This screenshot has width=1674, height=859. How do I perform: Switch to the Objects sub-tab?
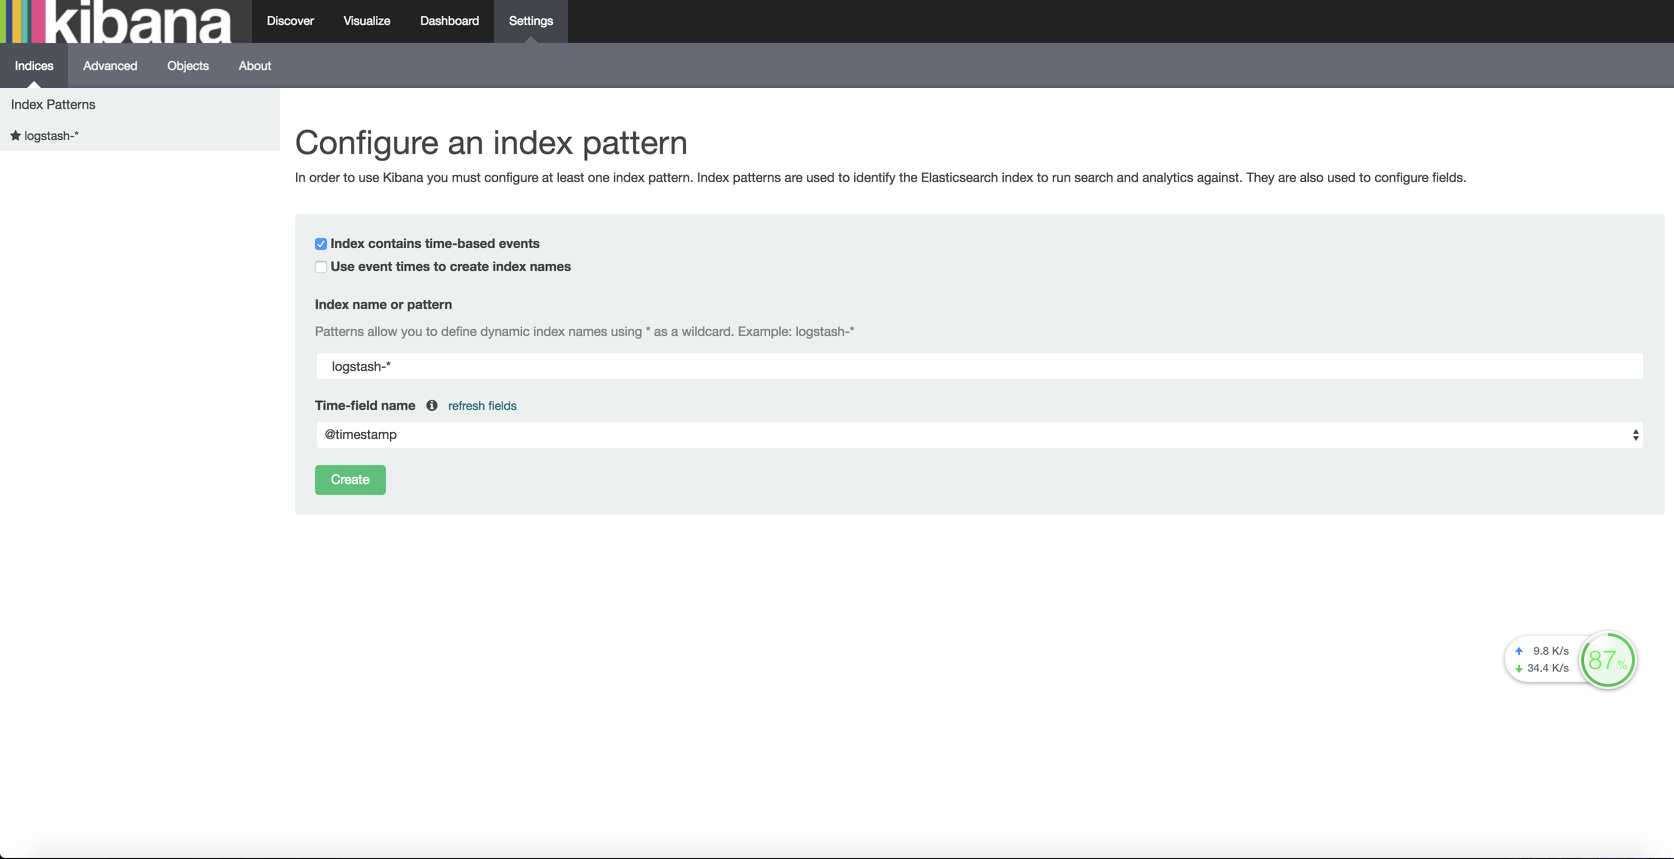(188, 66)
